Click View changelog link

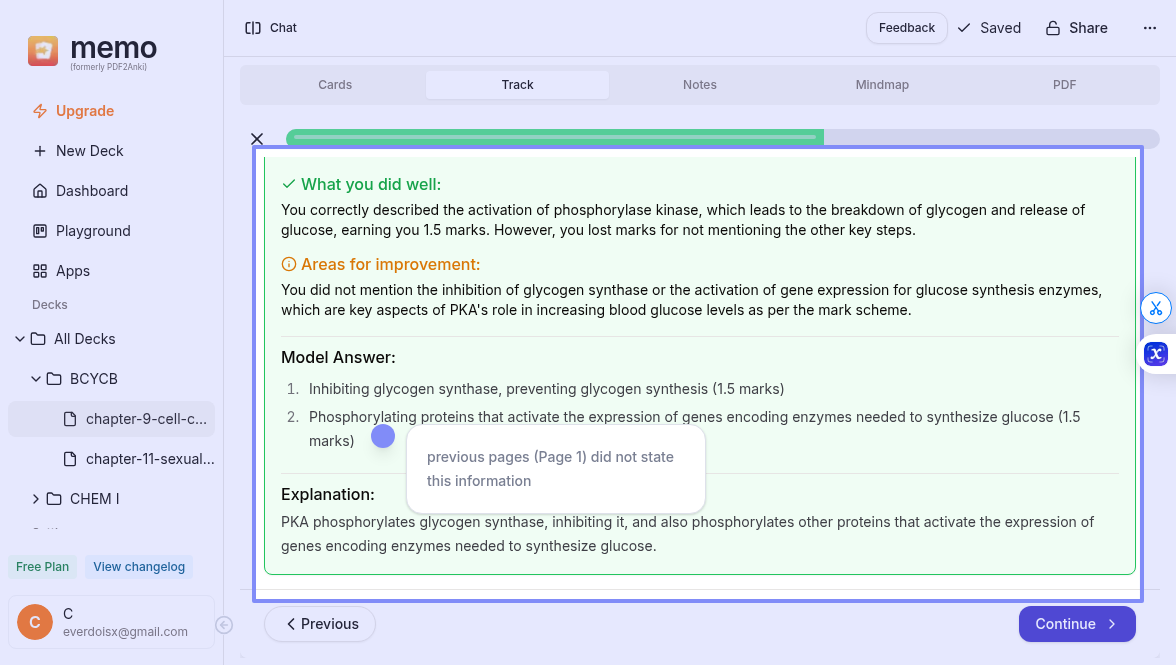click(139, 567)
